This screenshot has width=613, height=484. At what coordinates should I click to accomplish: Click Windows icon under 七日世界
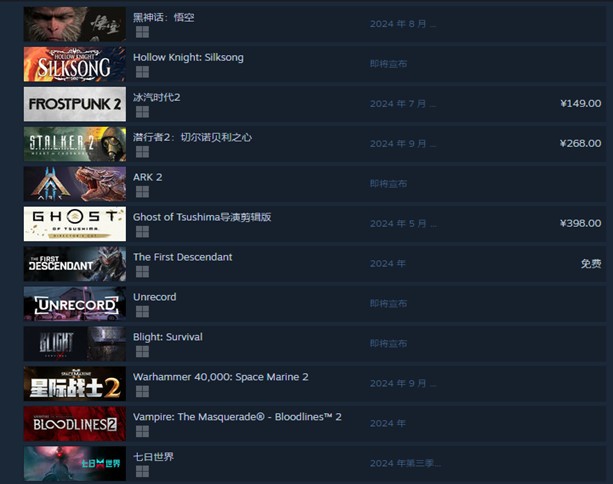tap(142, 471)
